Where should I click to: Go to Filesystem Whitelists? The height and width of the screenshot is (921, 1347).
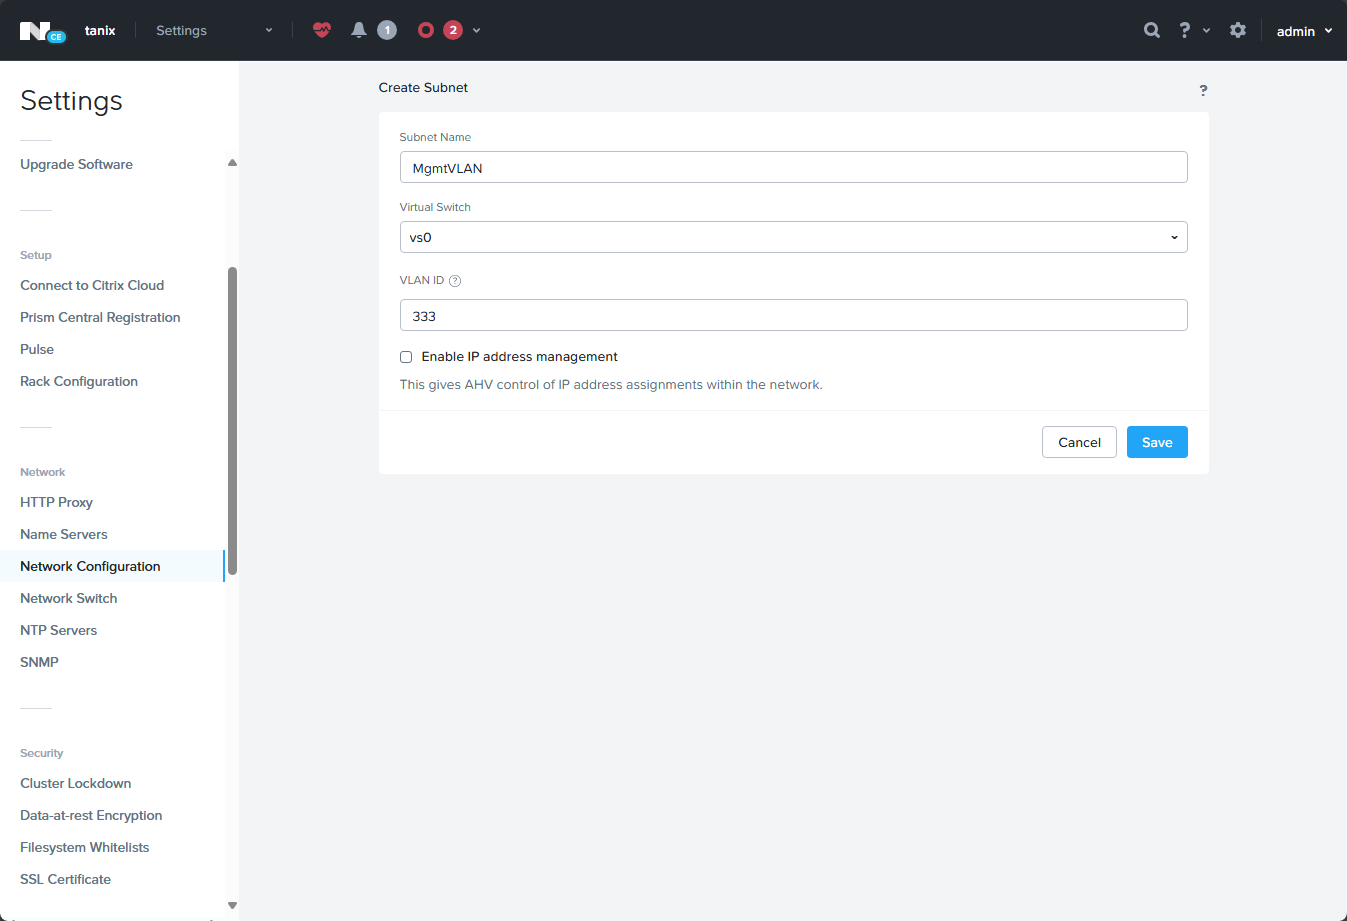[85, 847]
